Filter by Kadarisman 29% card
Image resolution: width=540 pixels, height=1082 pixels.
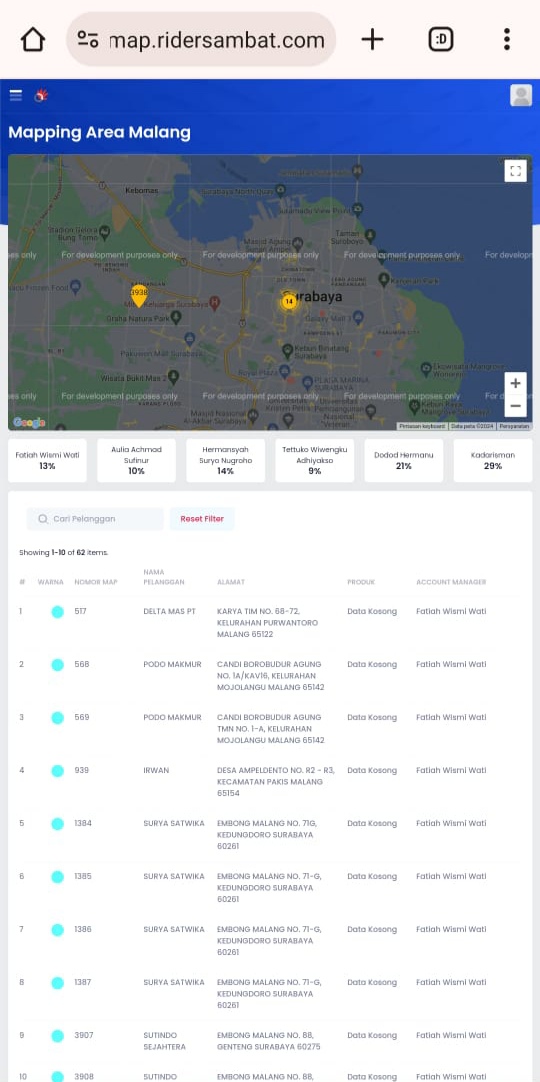click(x=492, y=460)
